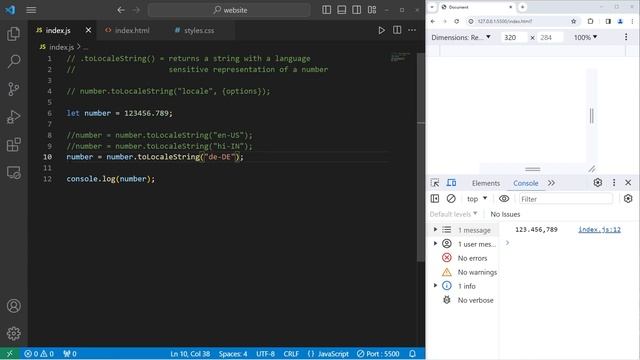640x360 pixels.
Task: Open the top JavaScript context dropdown
Action: [477, 199]
